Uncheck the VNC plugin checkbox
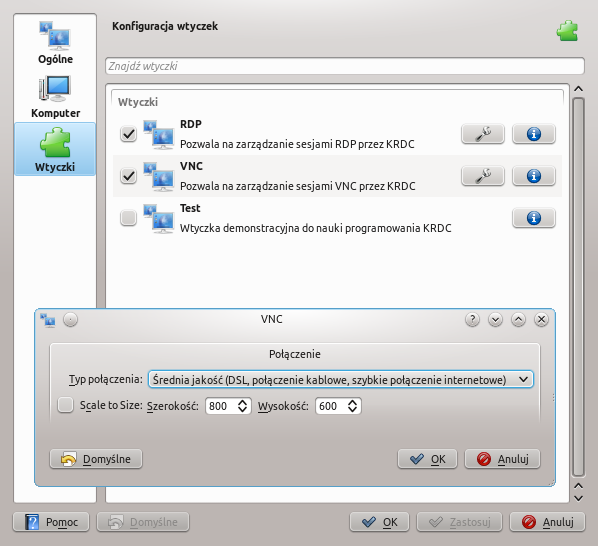 tap(128, 176)
